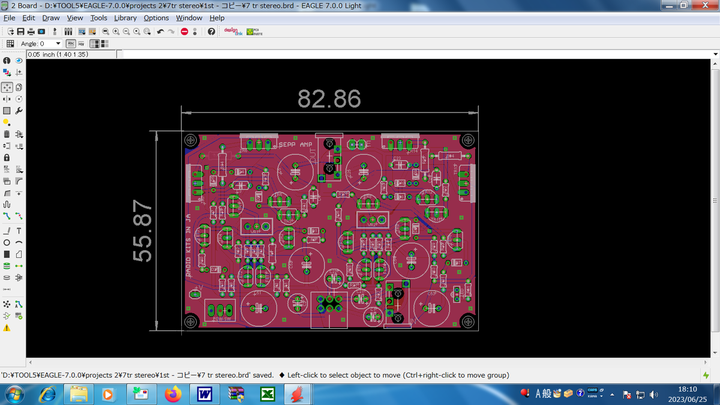
Task: Open the Library menu
Action: coord(125,18)
